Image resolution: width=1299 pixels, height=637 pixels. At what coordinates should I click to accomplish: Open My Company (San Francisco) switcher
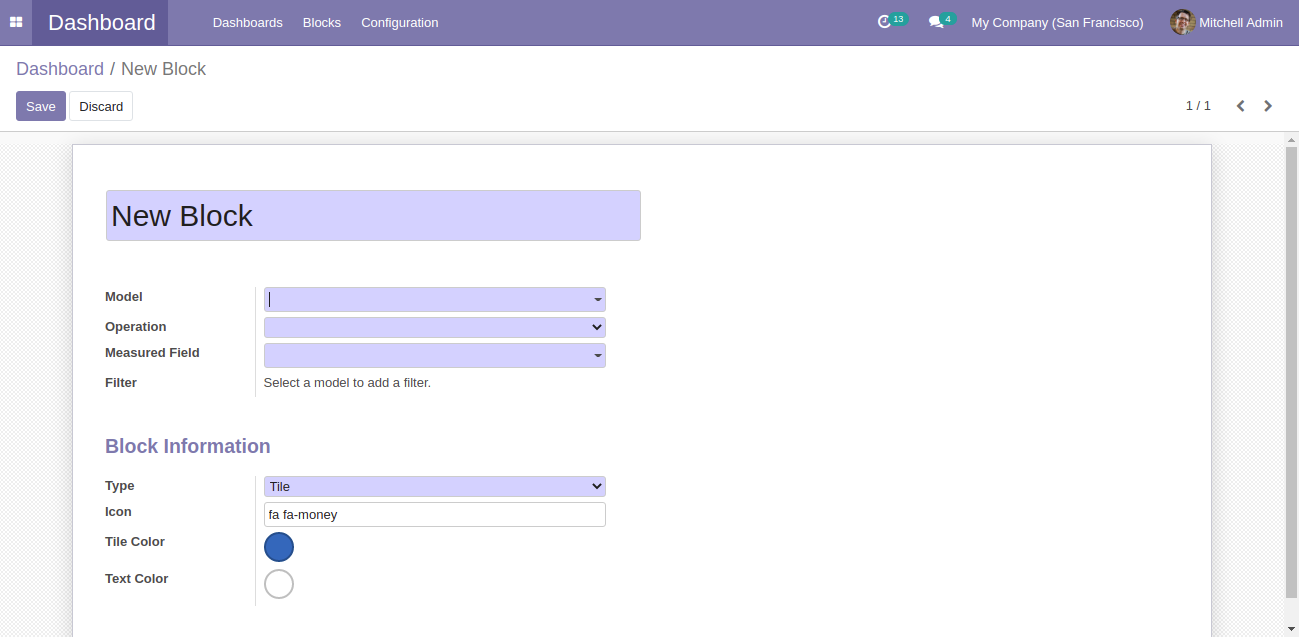coord(1057,22)
